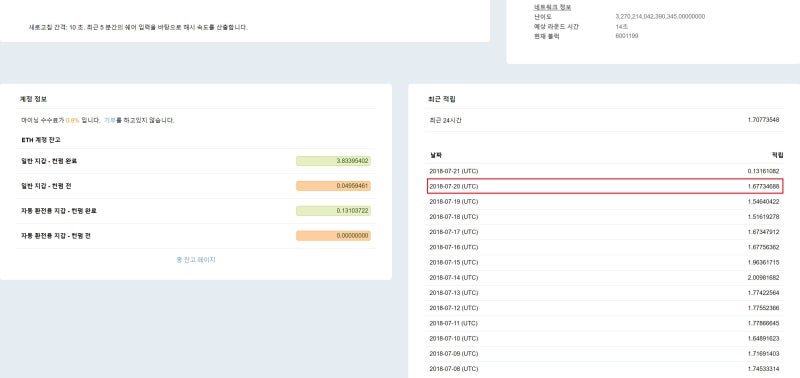Select the 2018-07-09 (UTC) row date

tap(454, 354)
